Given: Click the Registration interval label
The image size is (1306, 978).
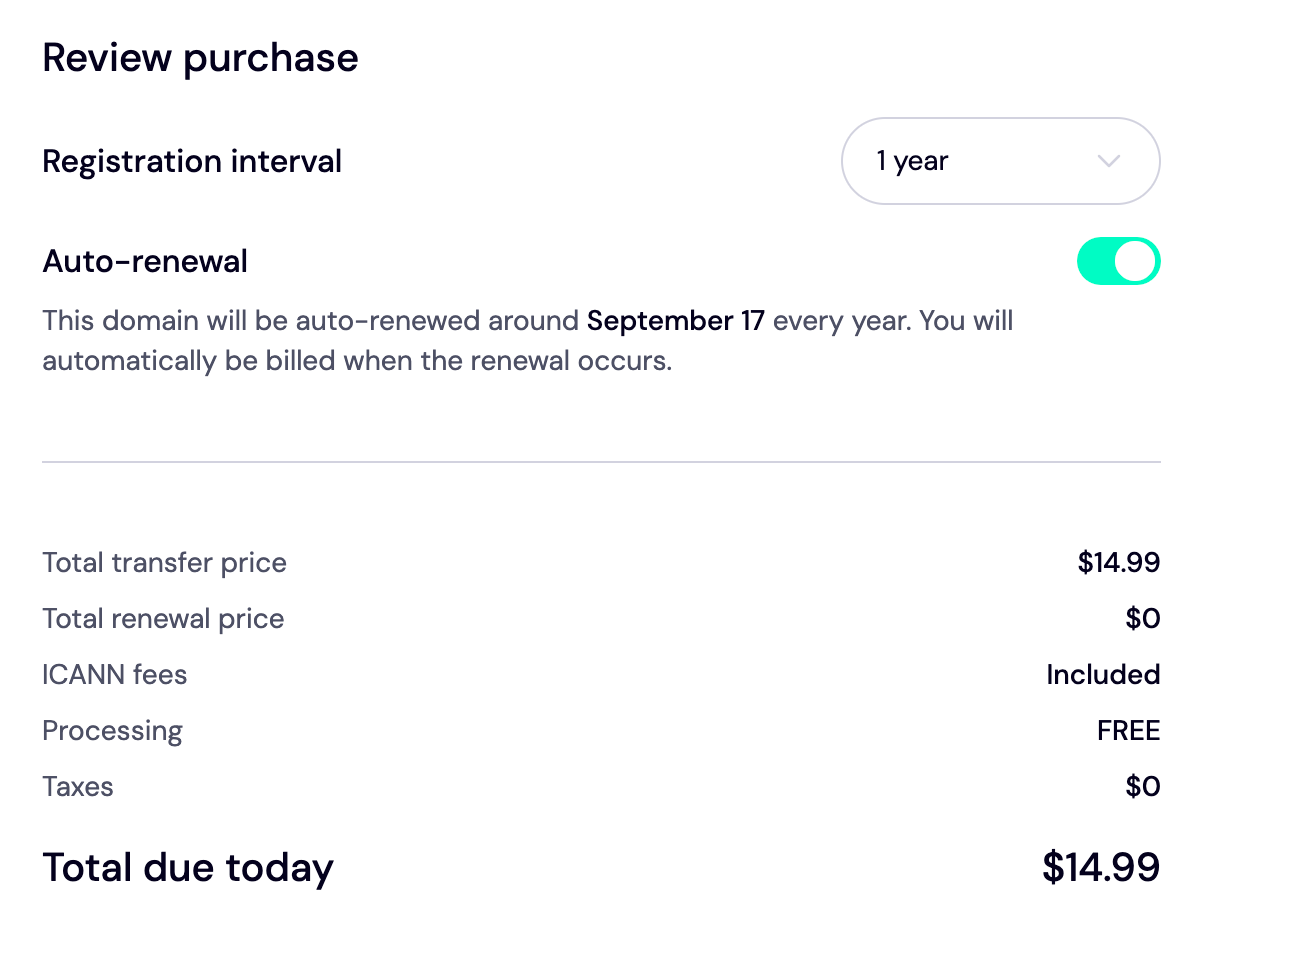Looking at the screenshot, I should pyautogui.click(x=192, y=161).
